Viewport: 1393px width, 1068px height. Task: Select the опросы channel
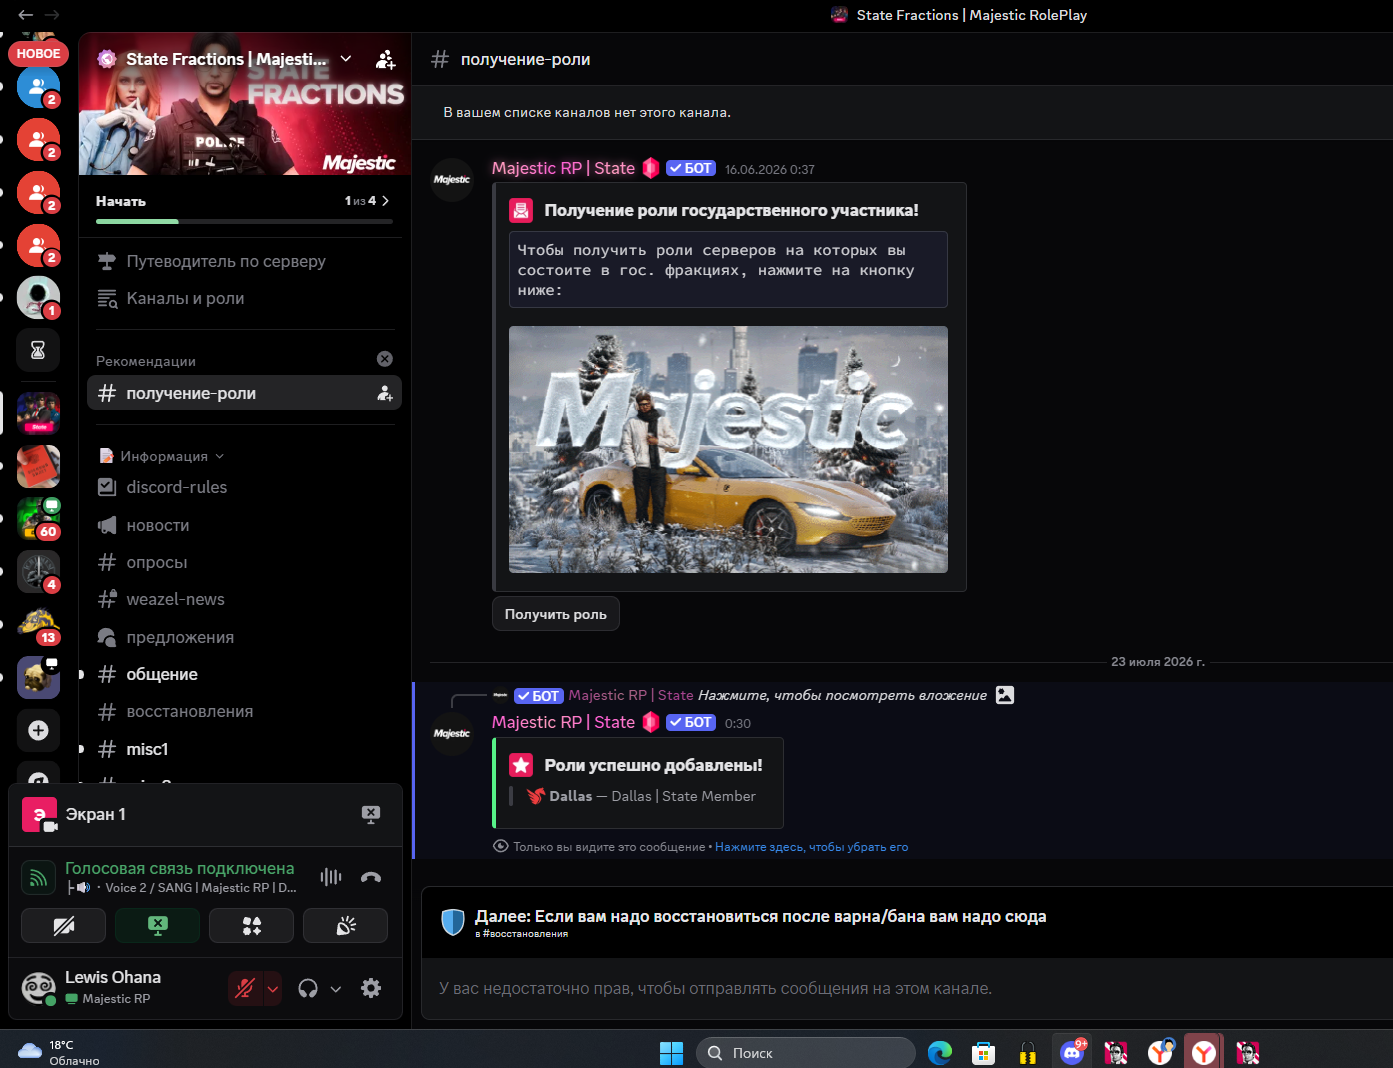pyautogui.click(x=244, y=562)
